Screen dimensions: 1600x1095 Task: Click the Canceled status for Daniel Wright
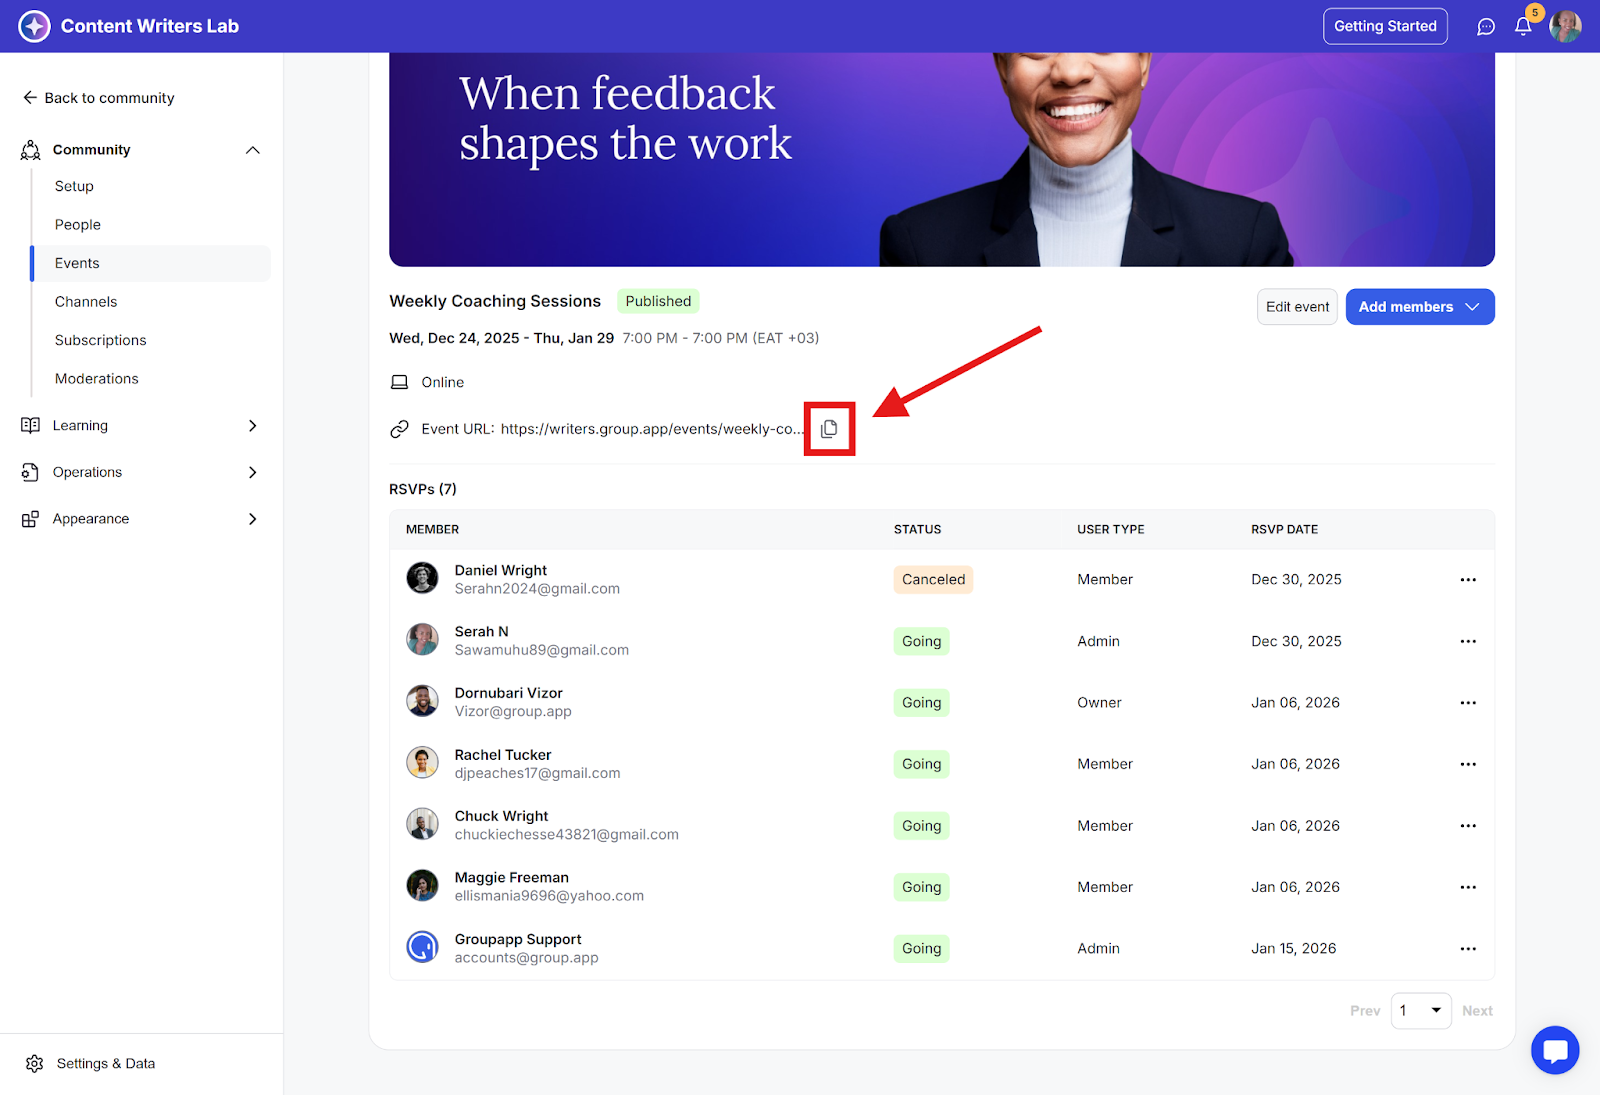[x=933, y=580]
